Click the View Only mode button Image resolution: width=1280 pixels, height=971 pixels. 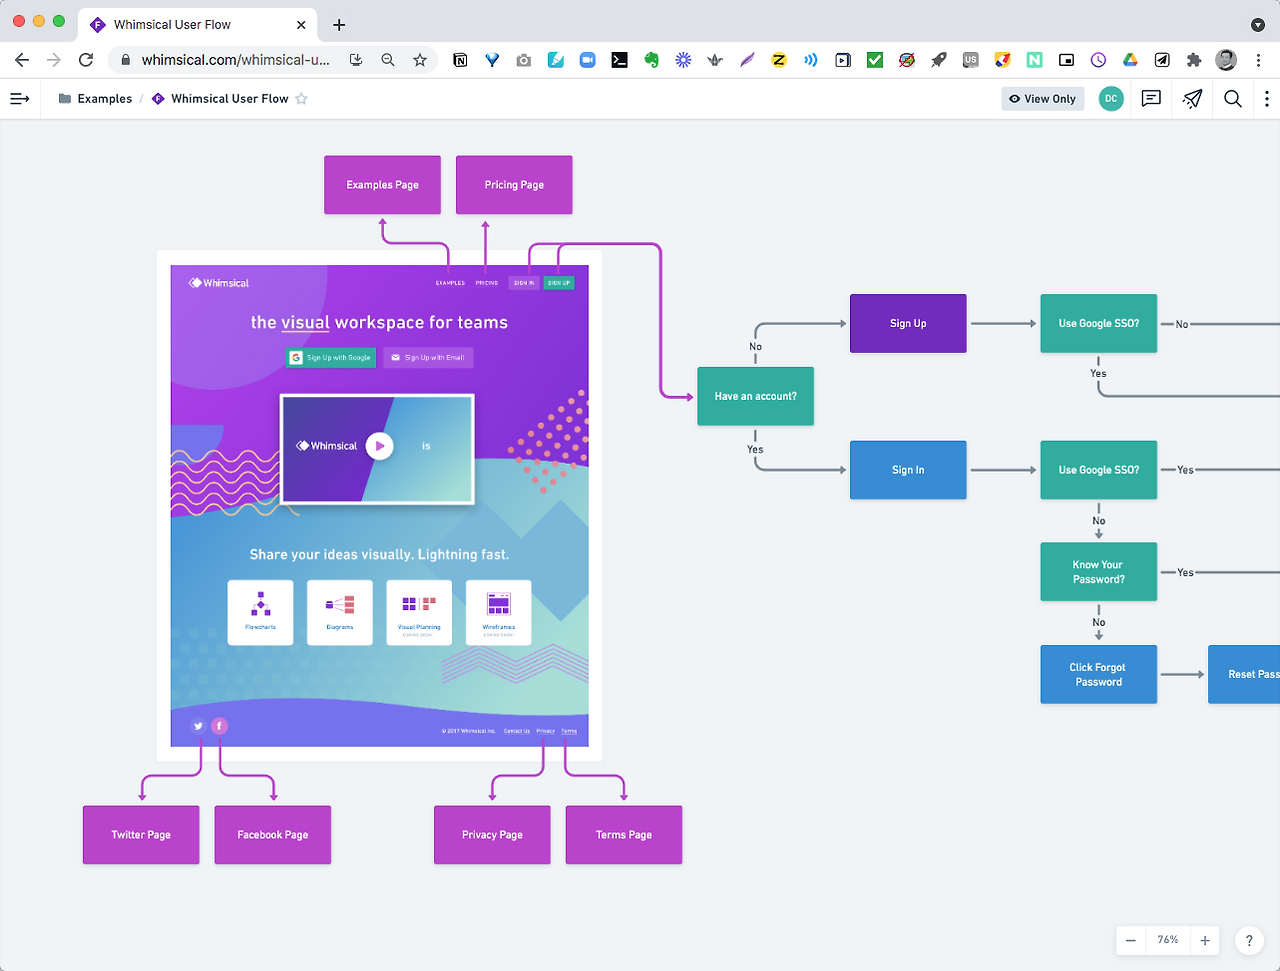click(x=1042, y=99)
